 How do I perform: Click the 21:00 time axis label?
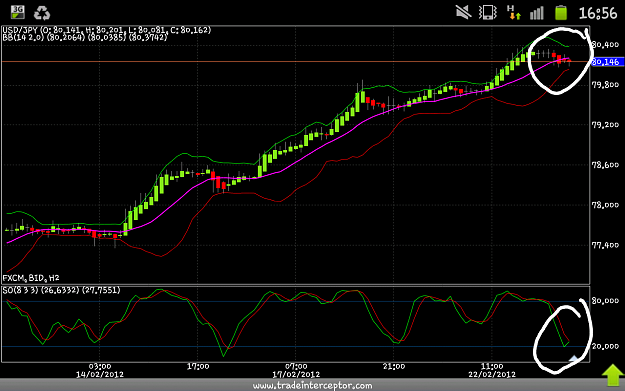[394, 366]
